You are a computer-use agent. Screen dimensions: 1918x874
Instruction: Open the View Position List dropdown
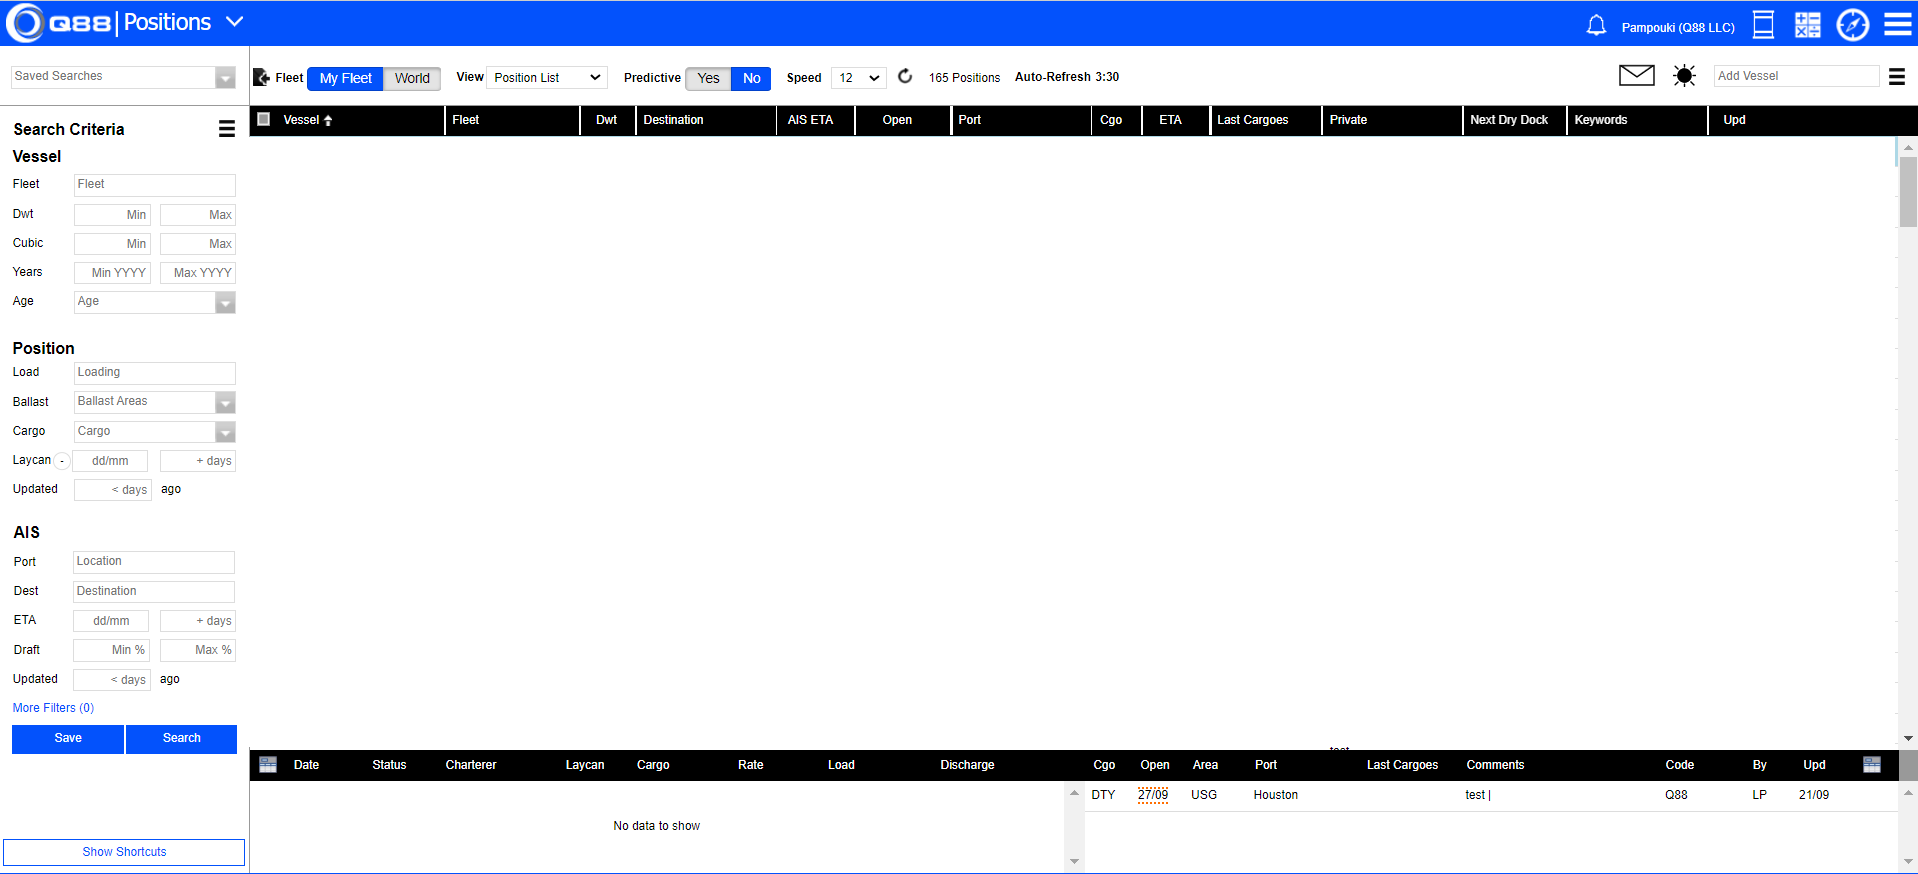click(547, 78)
